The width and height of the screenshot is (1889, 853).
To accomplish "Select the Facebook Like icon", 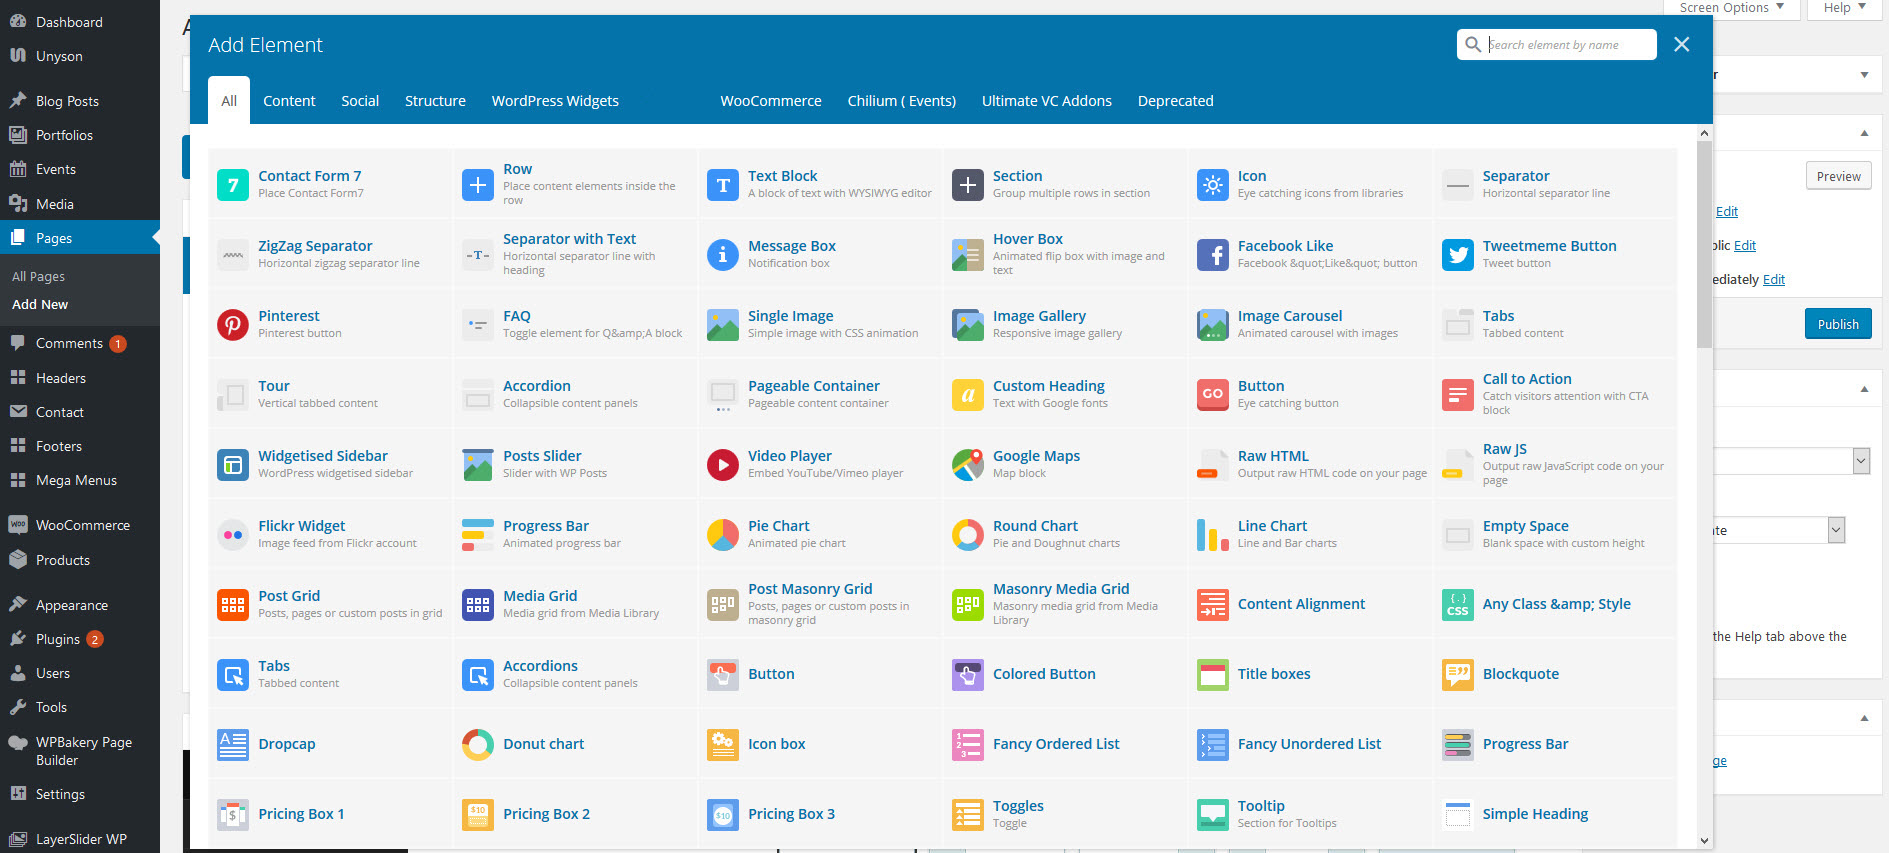I will coord(1213,255).
